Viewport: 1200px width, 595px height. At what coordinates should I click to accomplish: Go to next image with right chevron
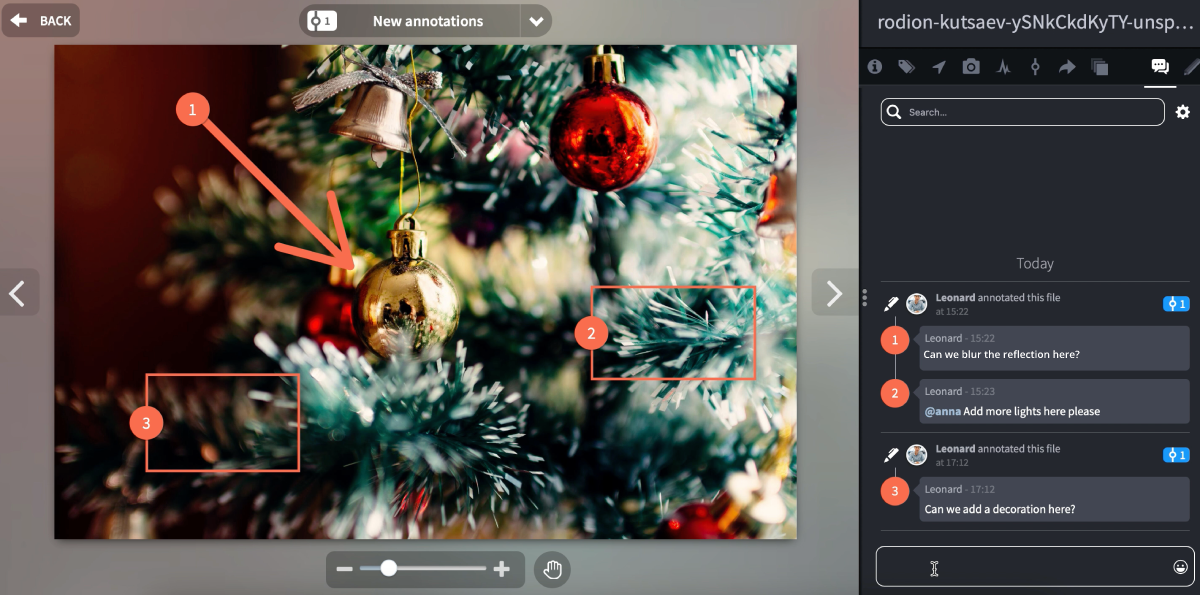click(833, 292)
